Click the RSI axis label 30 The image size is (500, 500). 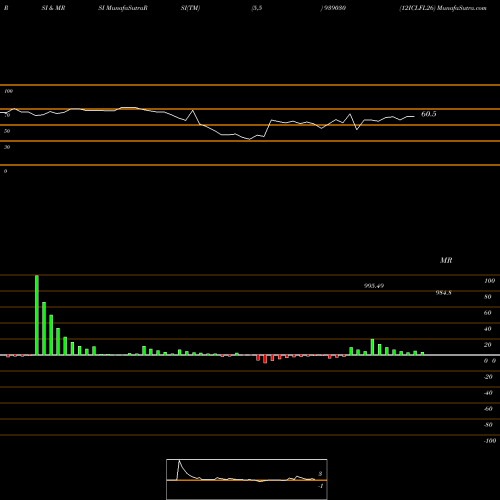(7, 147)
